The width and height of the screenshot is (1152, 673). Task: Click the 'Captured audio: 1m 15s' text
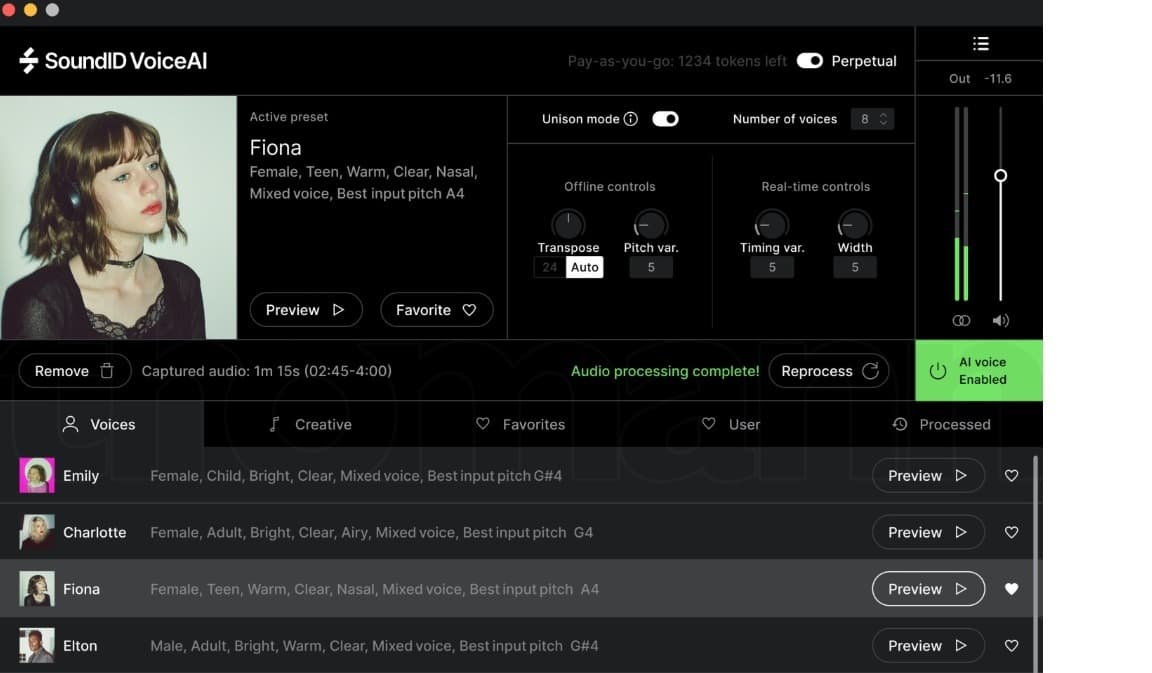tap(267, 371)
